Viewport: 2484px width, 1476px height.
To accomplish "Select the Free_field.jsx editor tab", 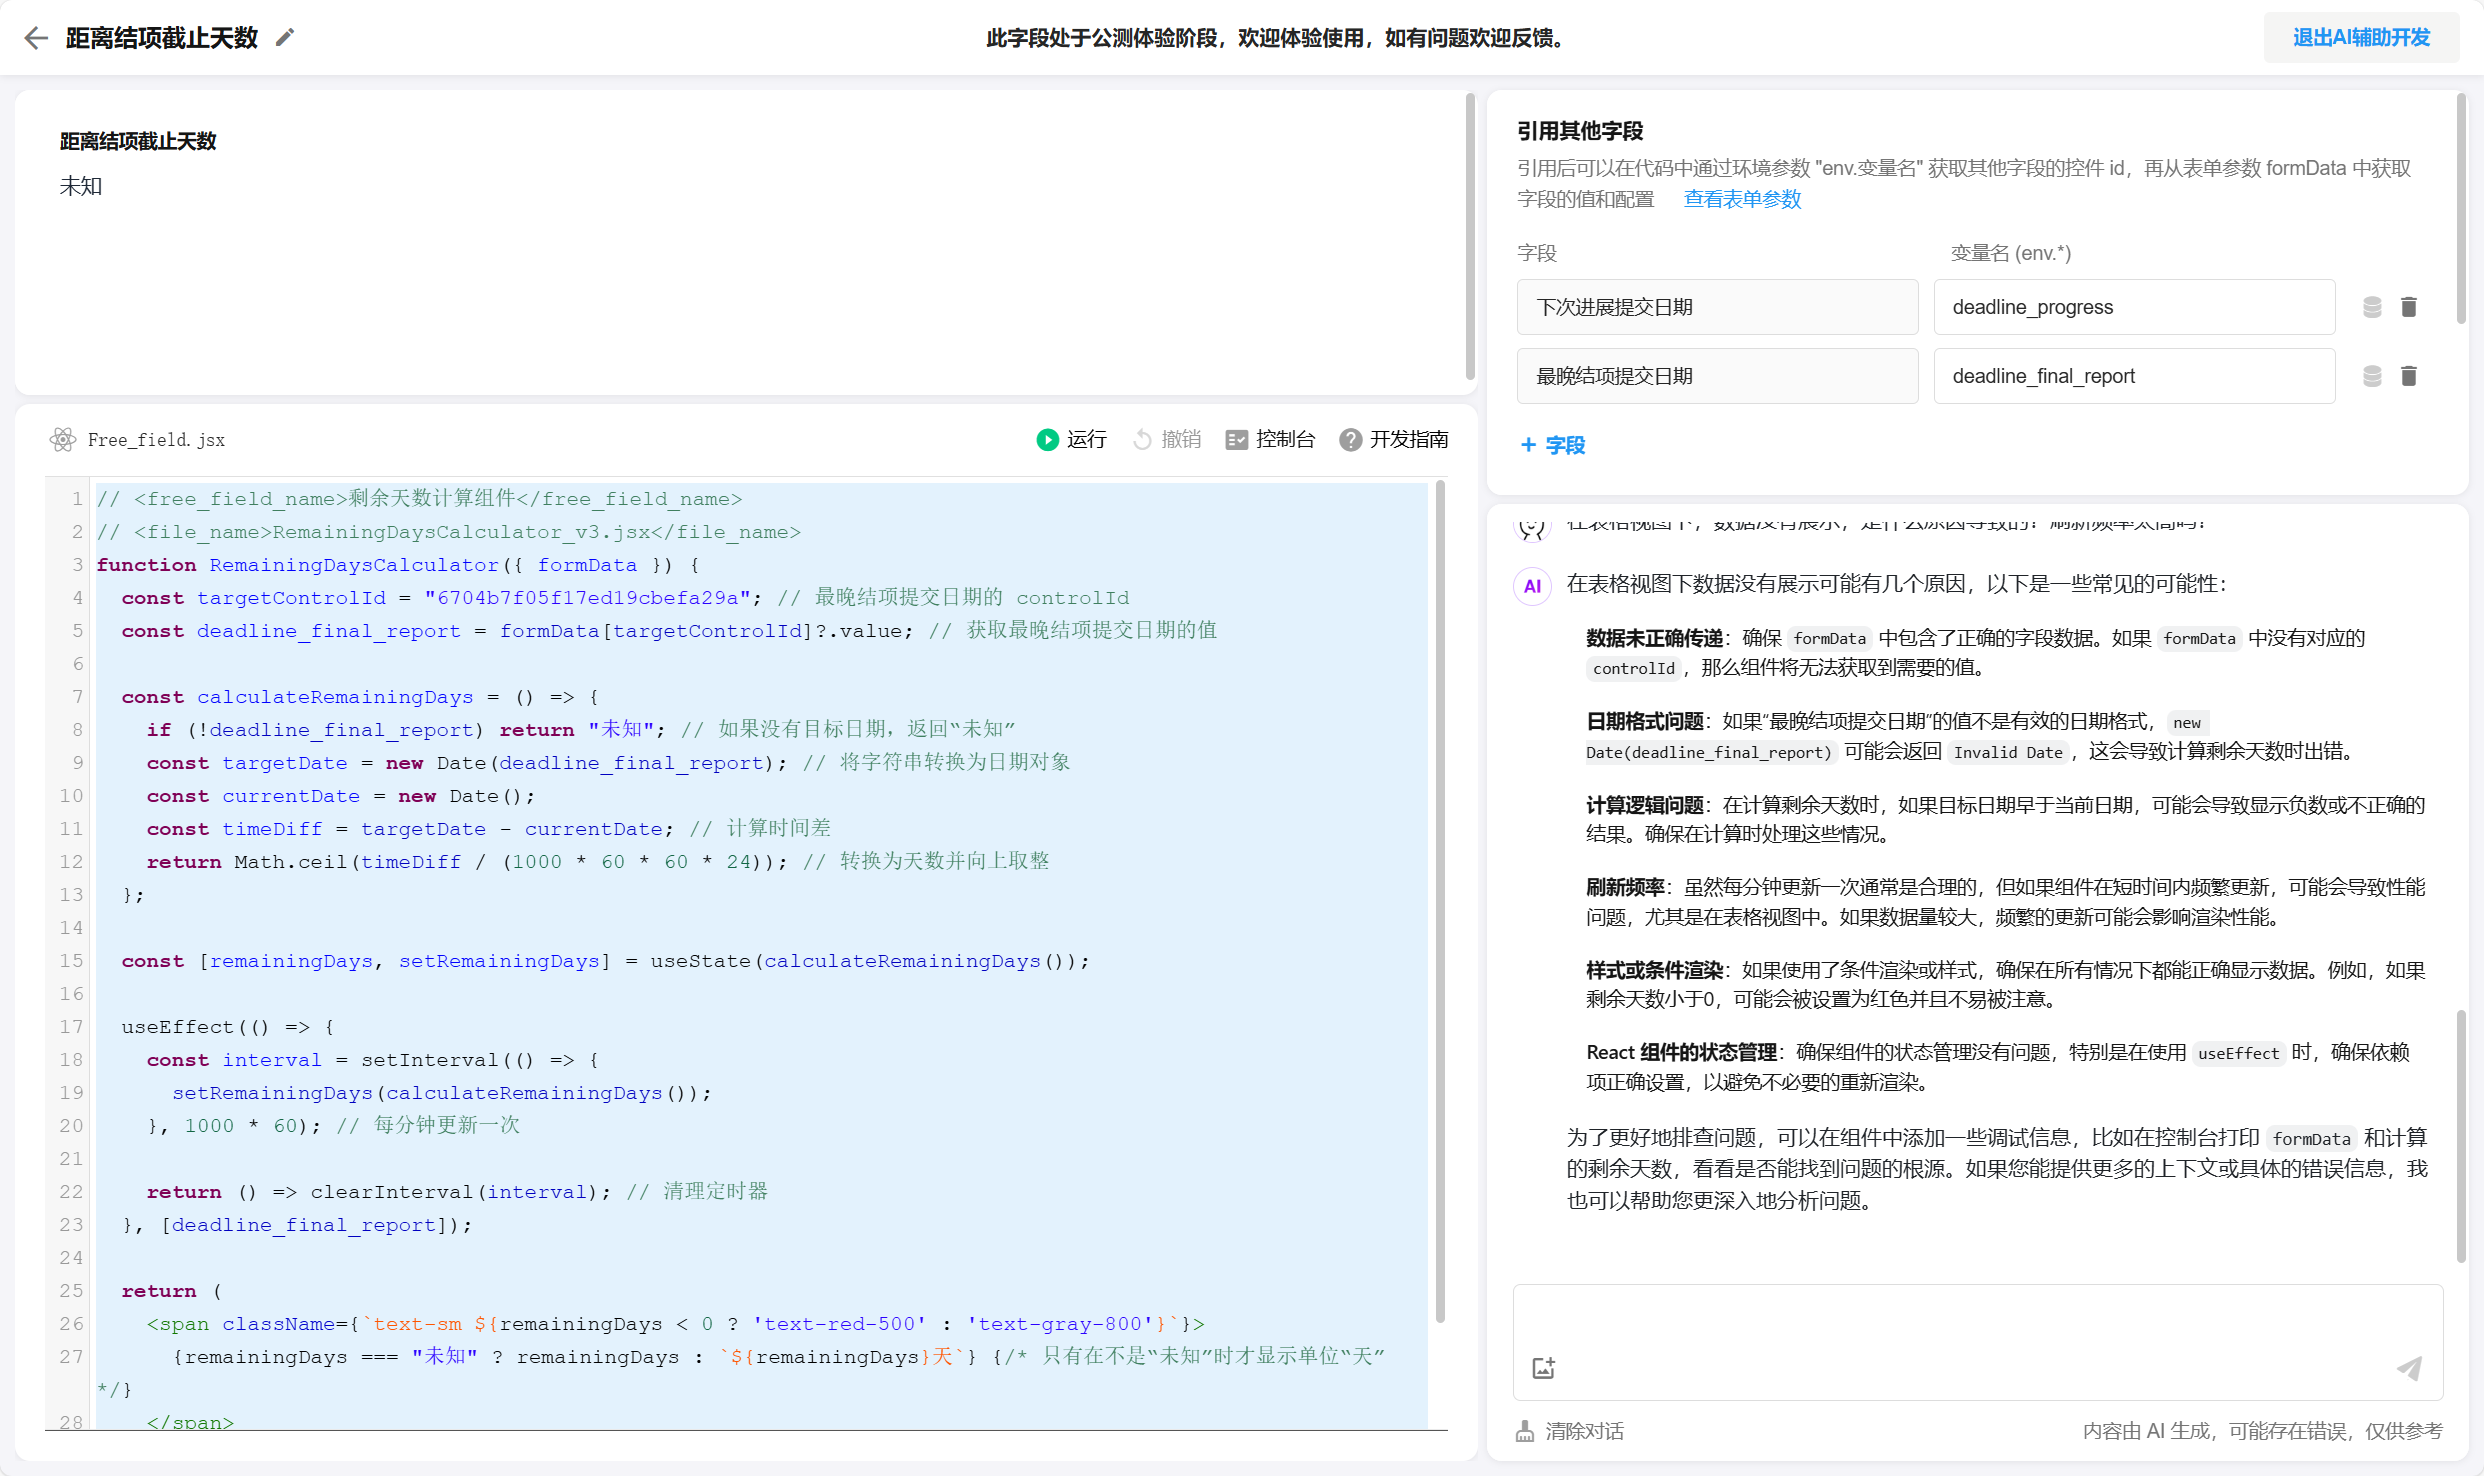I will (x=155, y=440).
